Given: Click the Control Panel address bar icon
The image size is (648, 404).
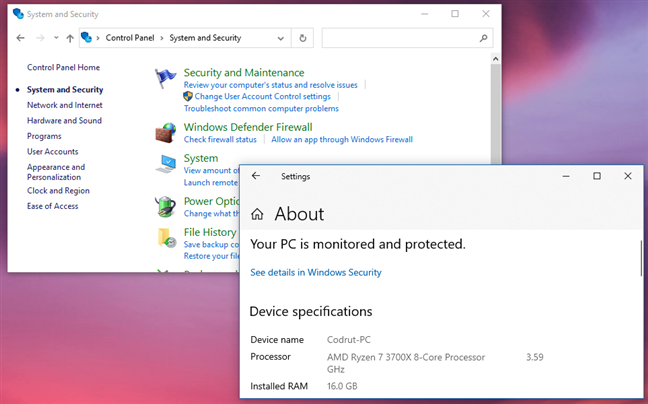Looking at the screenshot, I should click(86, 38).
